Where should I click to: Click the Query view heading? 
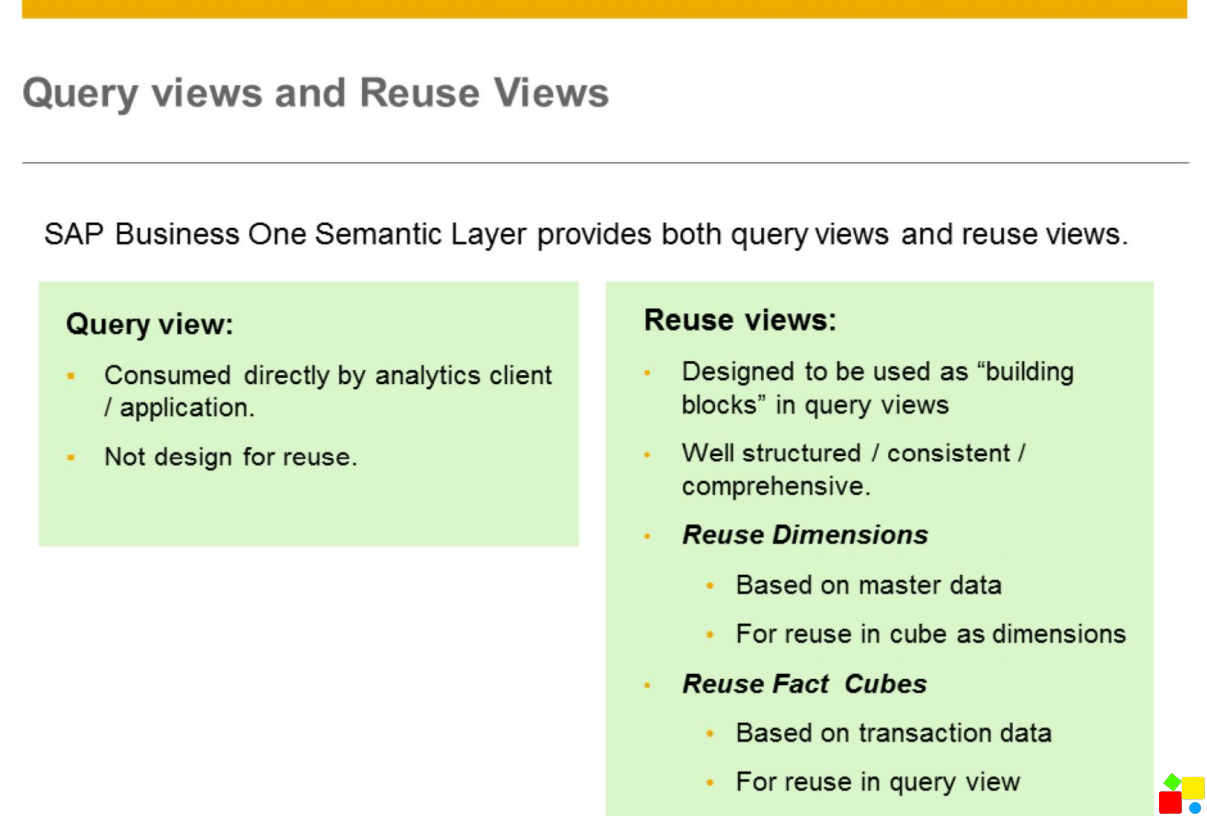coord(148,324)
